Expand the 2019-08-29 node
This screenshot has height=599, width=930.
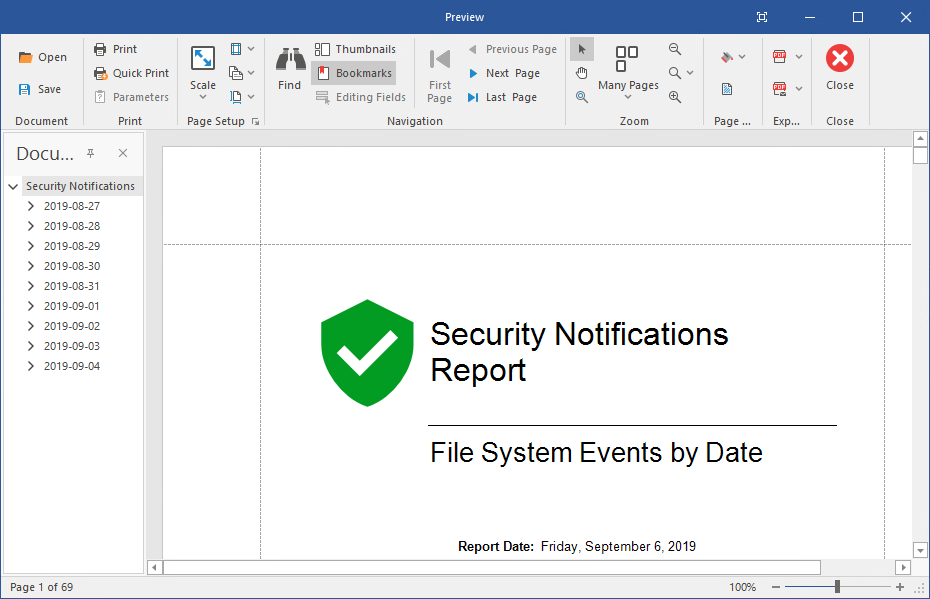click(x=31, y=246)
